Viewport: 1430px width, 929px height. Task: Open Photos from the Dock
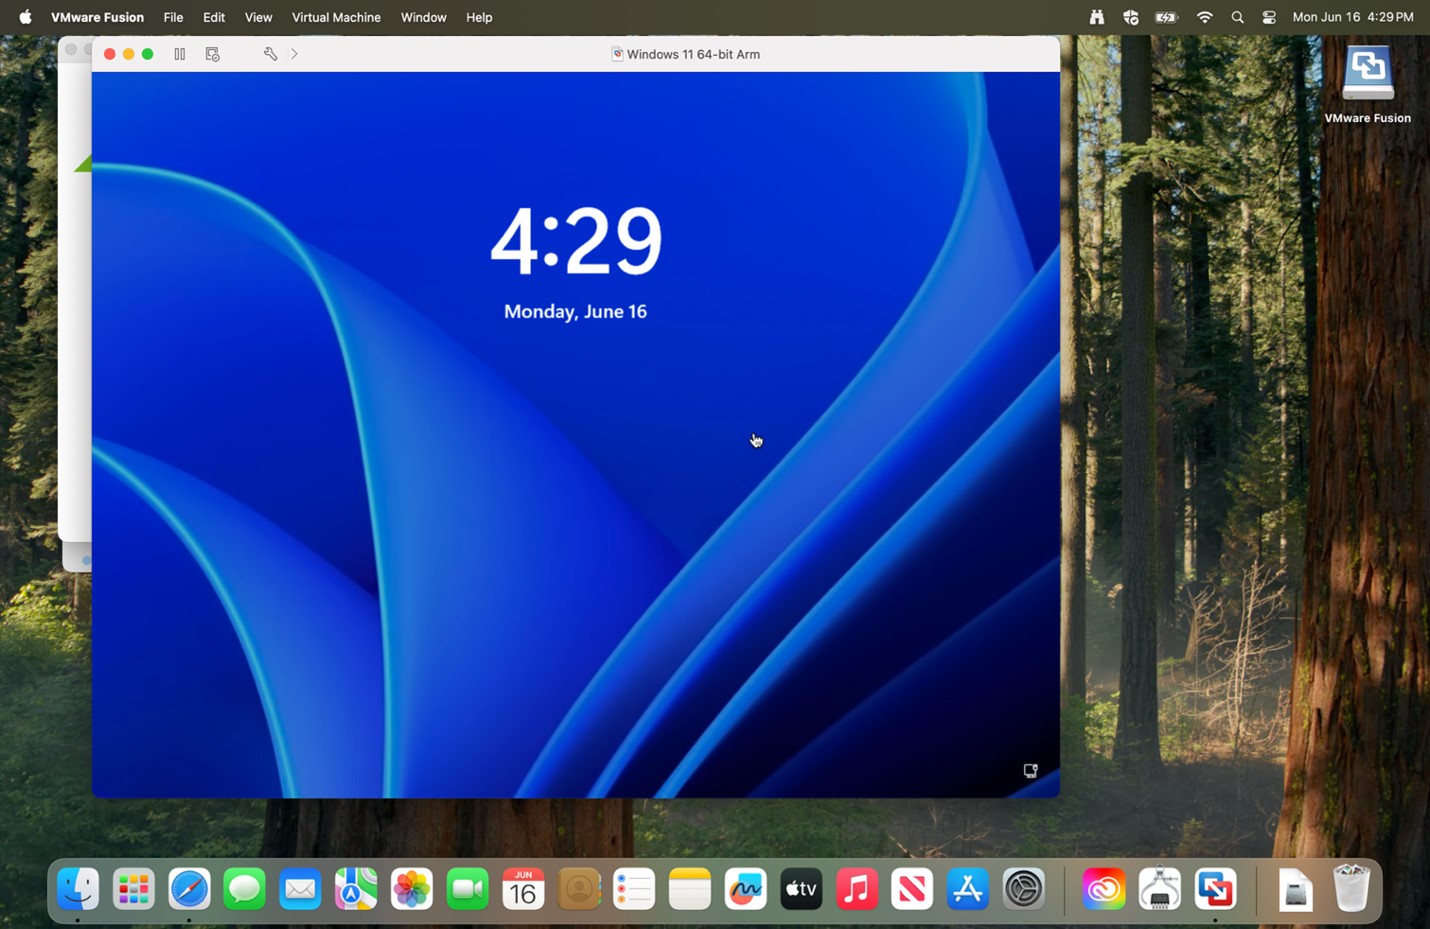pos(411,888)
